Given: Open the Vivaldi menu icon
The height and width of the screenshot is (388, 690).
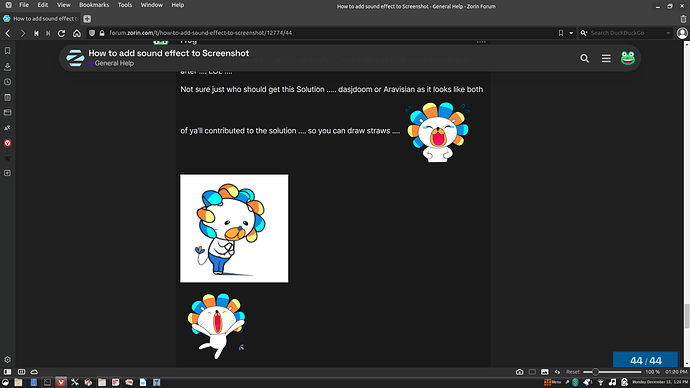Looking at the screenshot, I should [8, 5].
